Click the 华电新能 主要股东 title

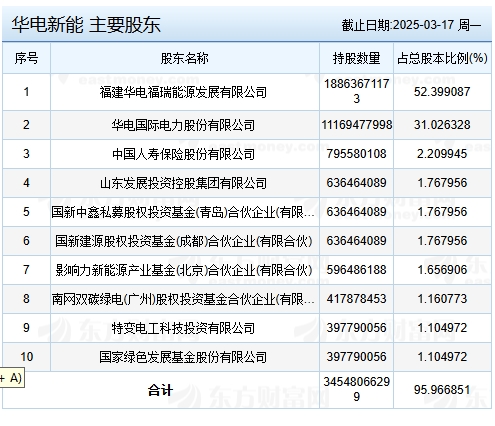click(x=86, y=24)
